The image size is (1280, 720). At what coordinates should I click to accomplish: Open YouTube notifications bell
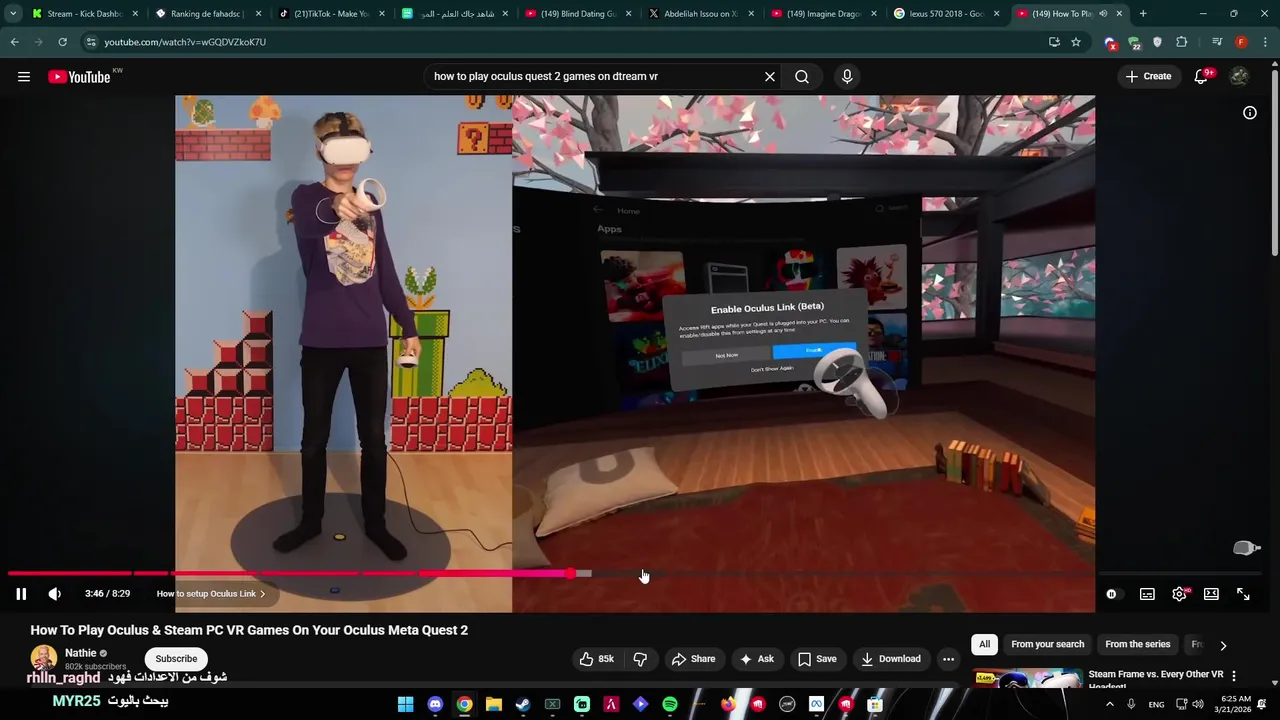click(1201, 77)
